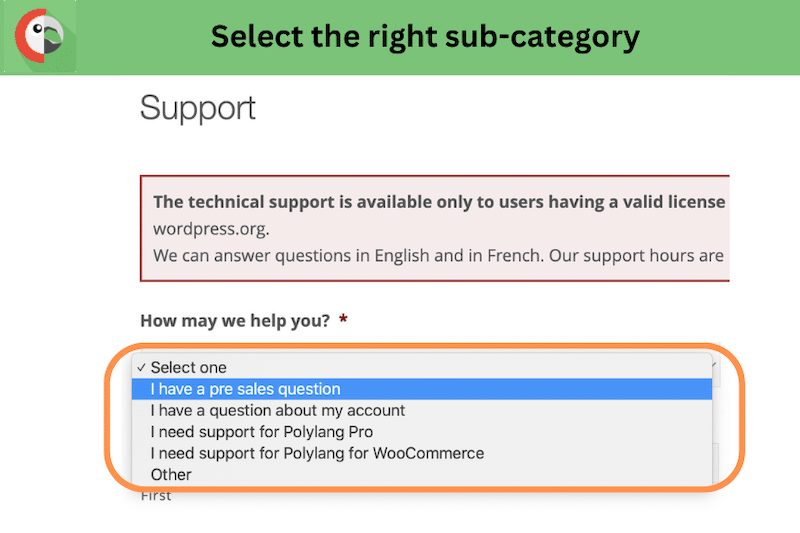Click the 'First' name field label

click(156, 496)
